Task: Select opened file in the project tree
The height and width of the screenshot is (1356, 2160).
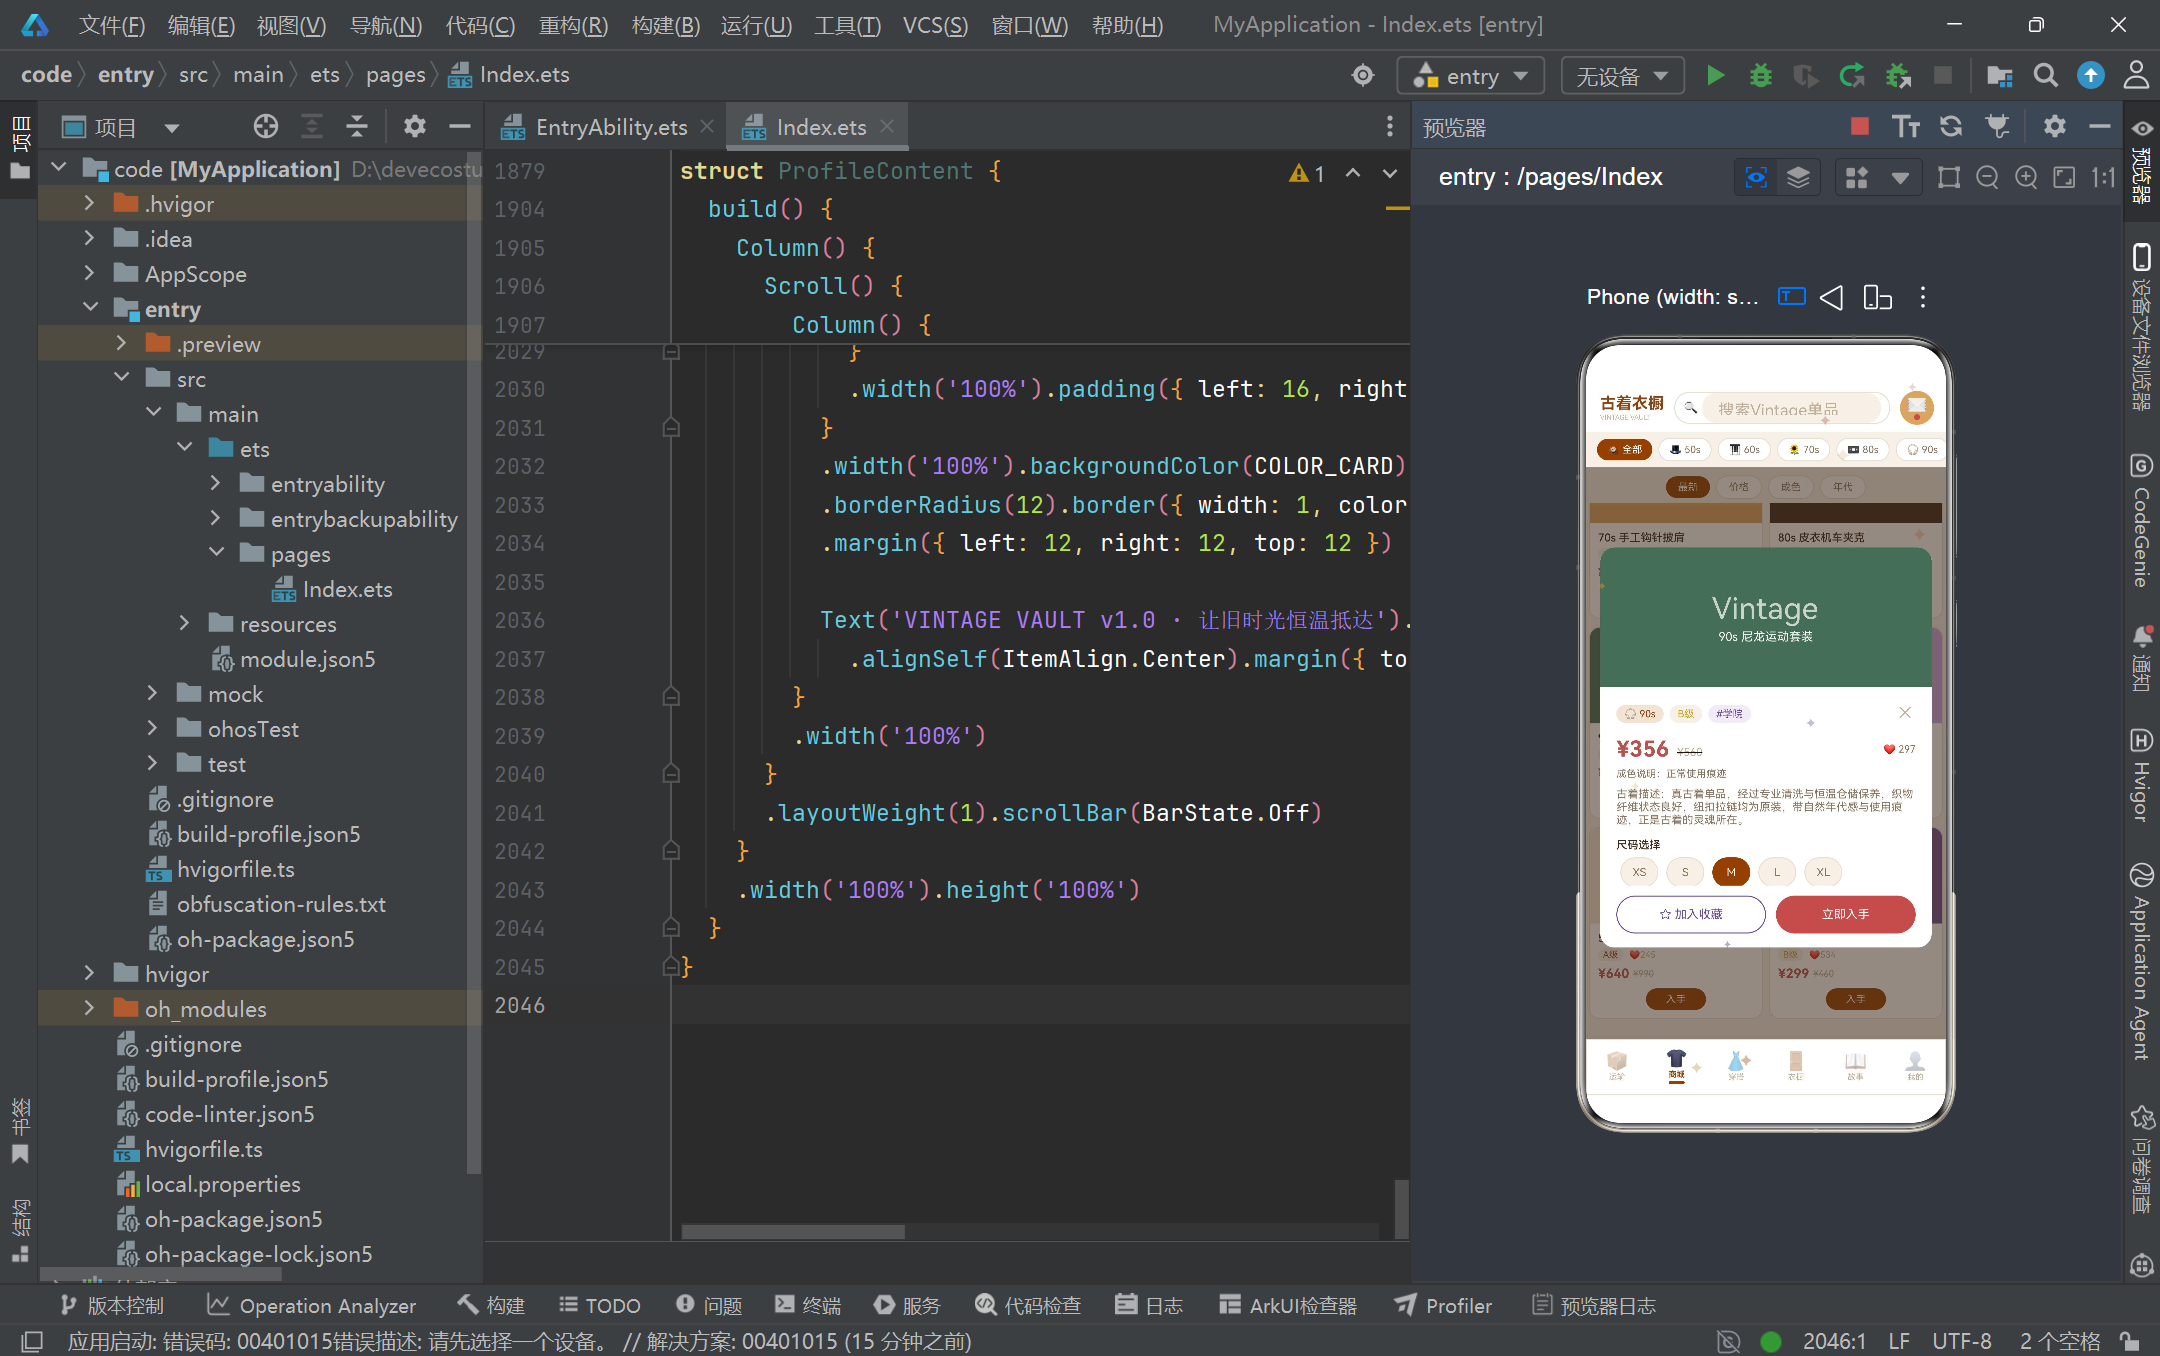Action: [x=265, y=127]
